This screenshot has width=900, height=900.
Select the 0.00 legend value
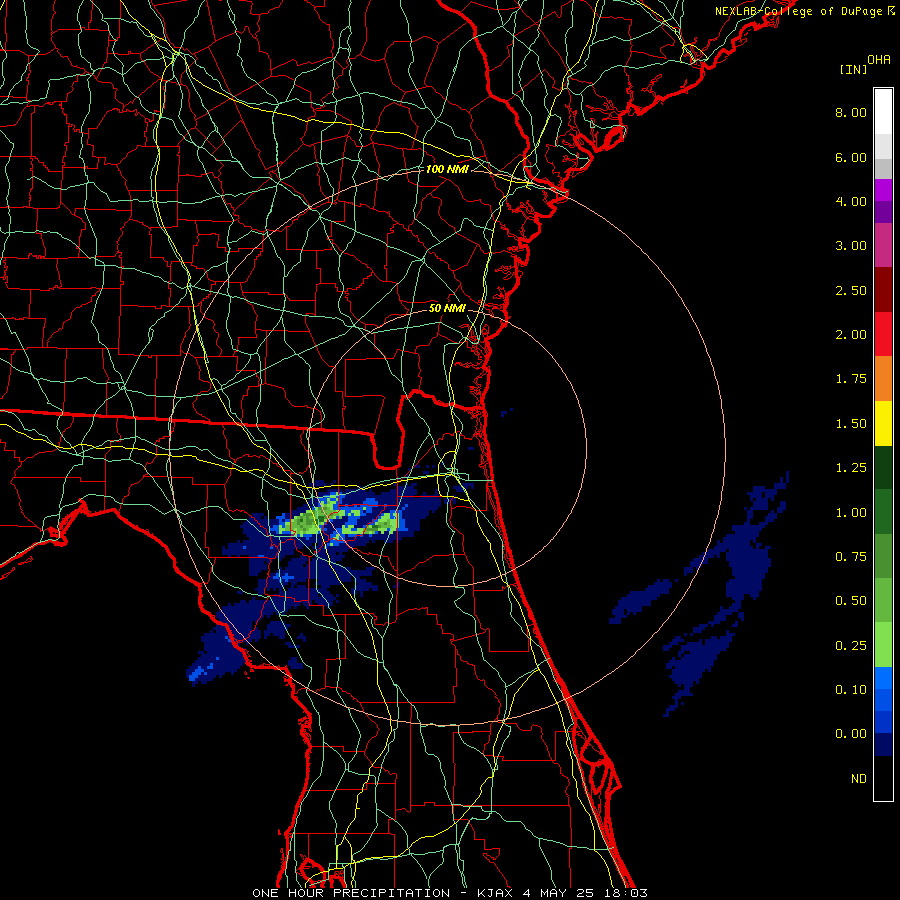(x=851, y=734)
